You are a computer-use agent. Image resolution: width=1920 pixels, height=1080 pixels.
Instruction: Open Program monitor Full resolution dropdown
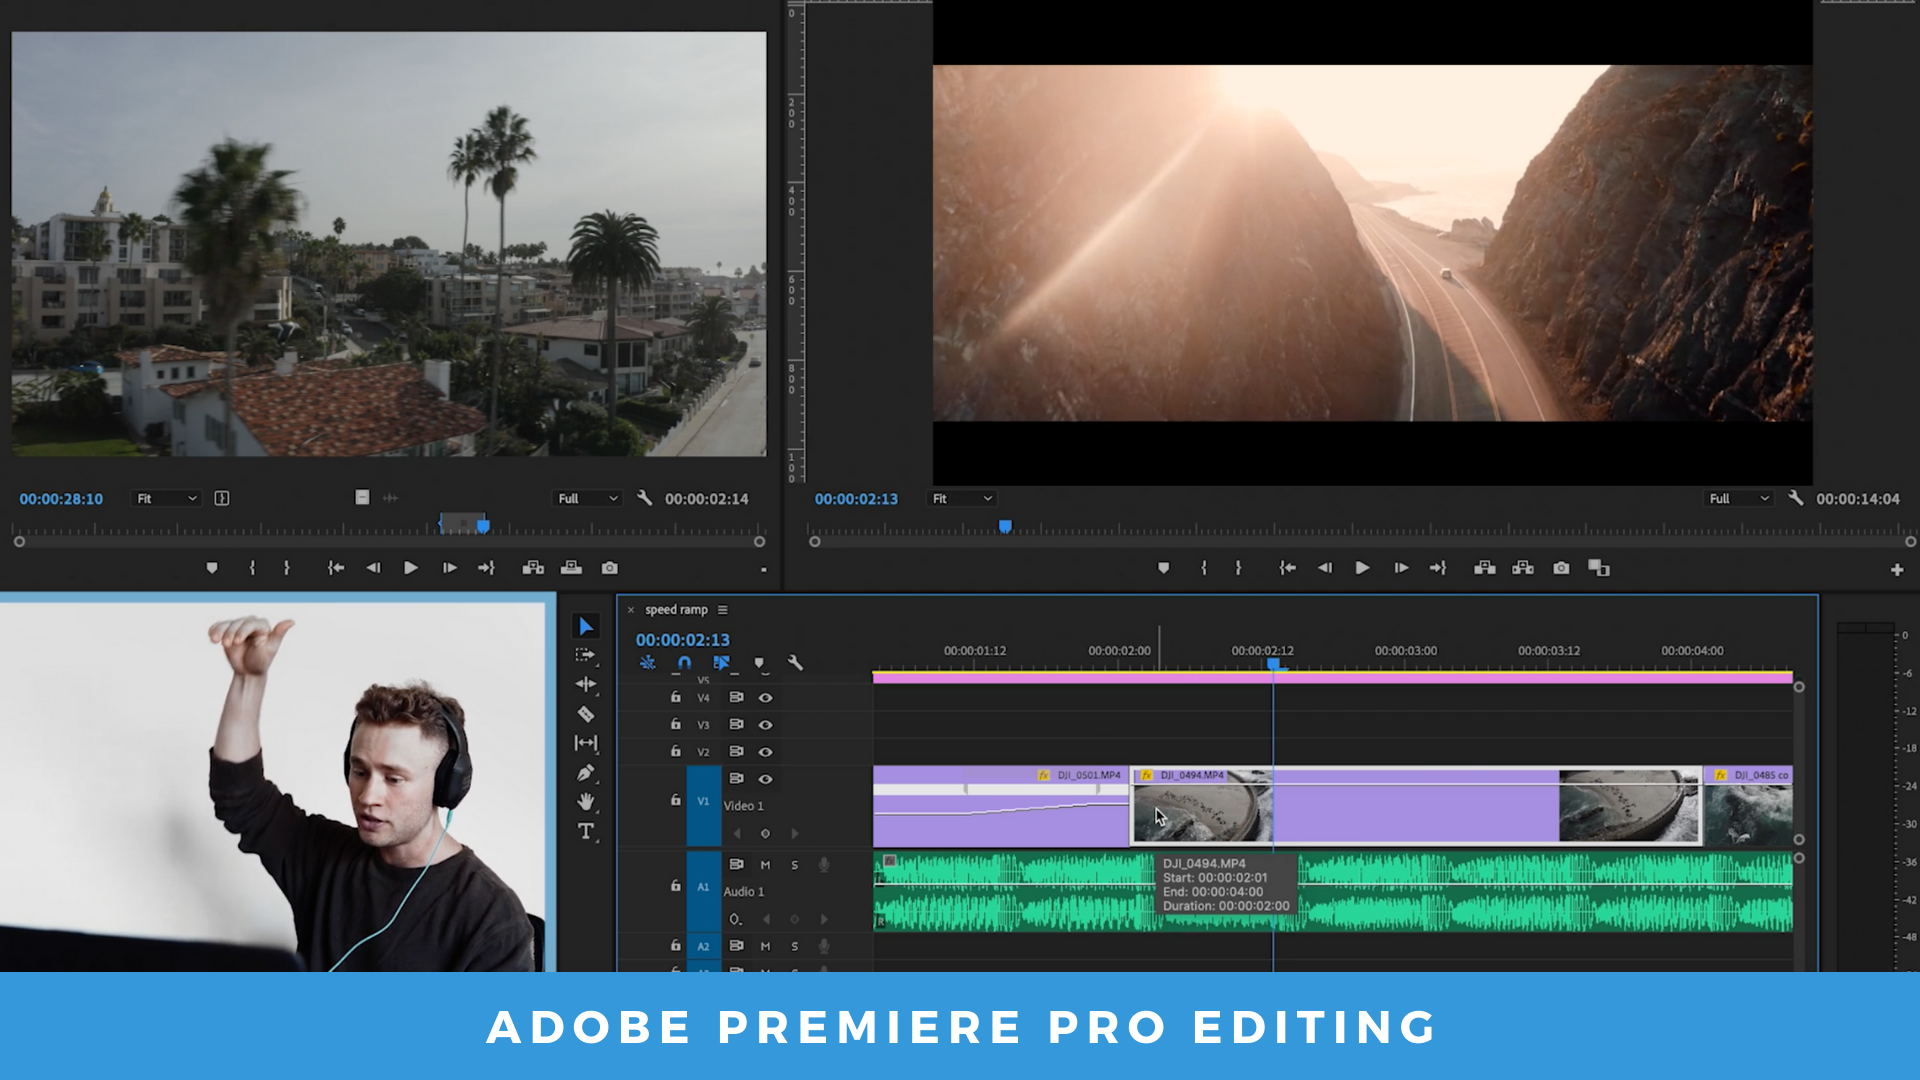pyautogui.click(x=1738, y=498)
